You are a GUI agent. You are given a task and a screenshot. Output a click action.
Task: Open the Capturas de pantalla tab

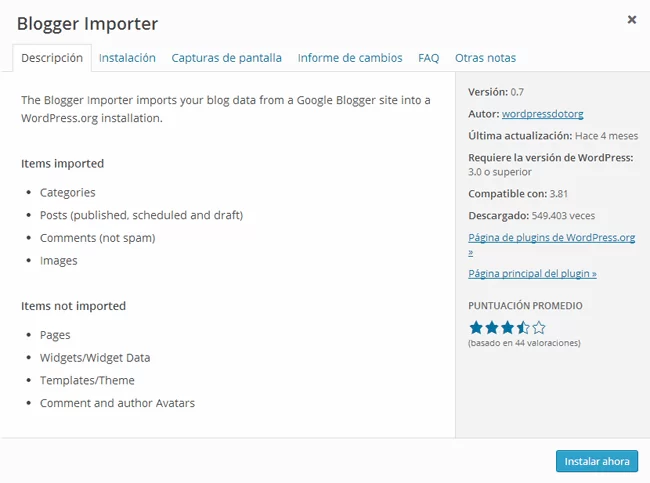click(226, 58)
